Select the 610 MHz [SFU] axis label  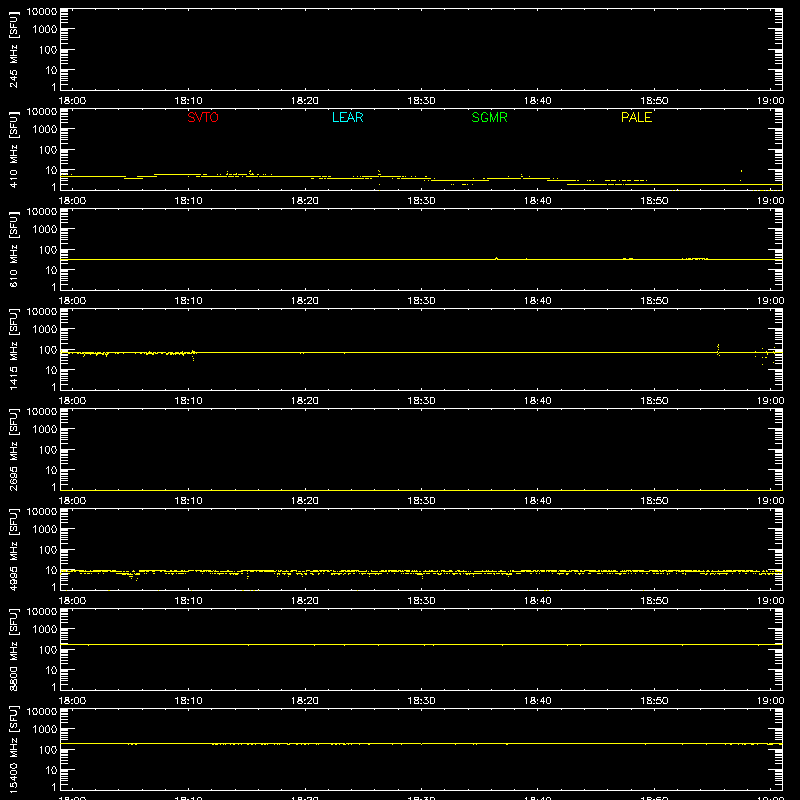(x=13, y=249)
